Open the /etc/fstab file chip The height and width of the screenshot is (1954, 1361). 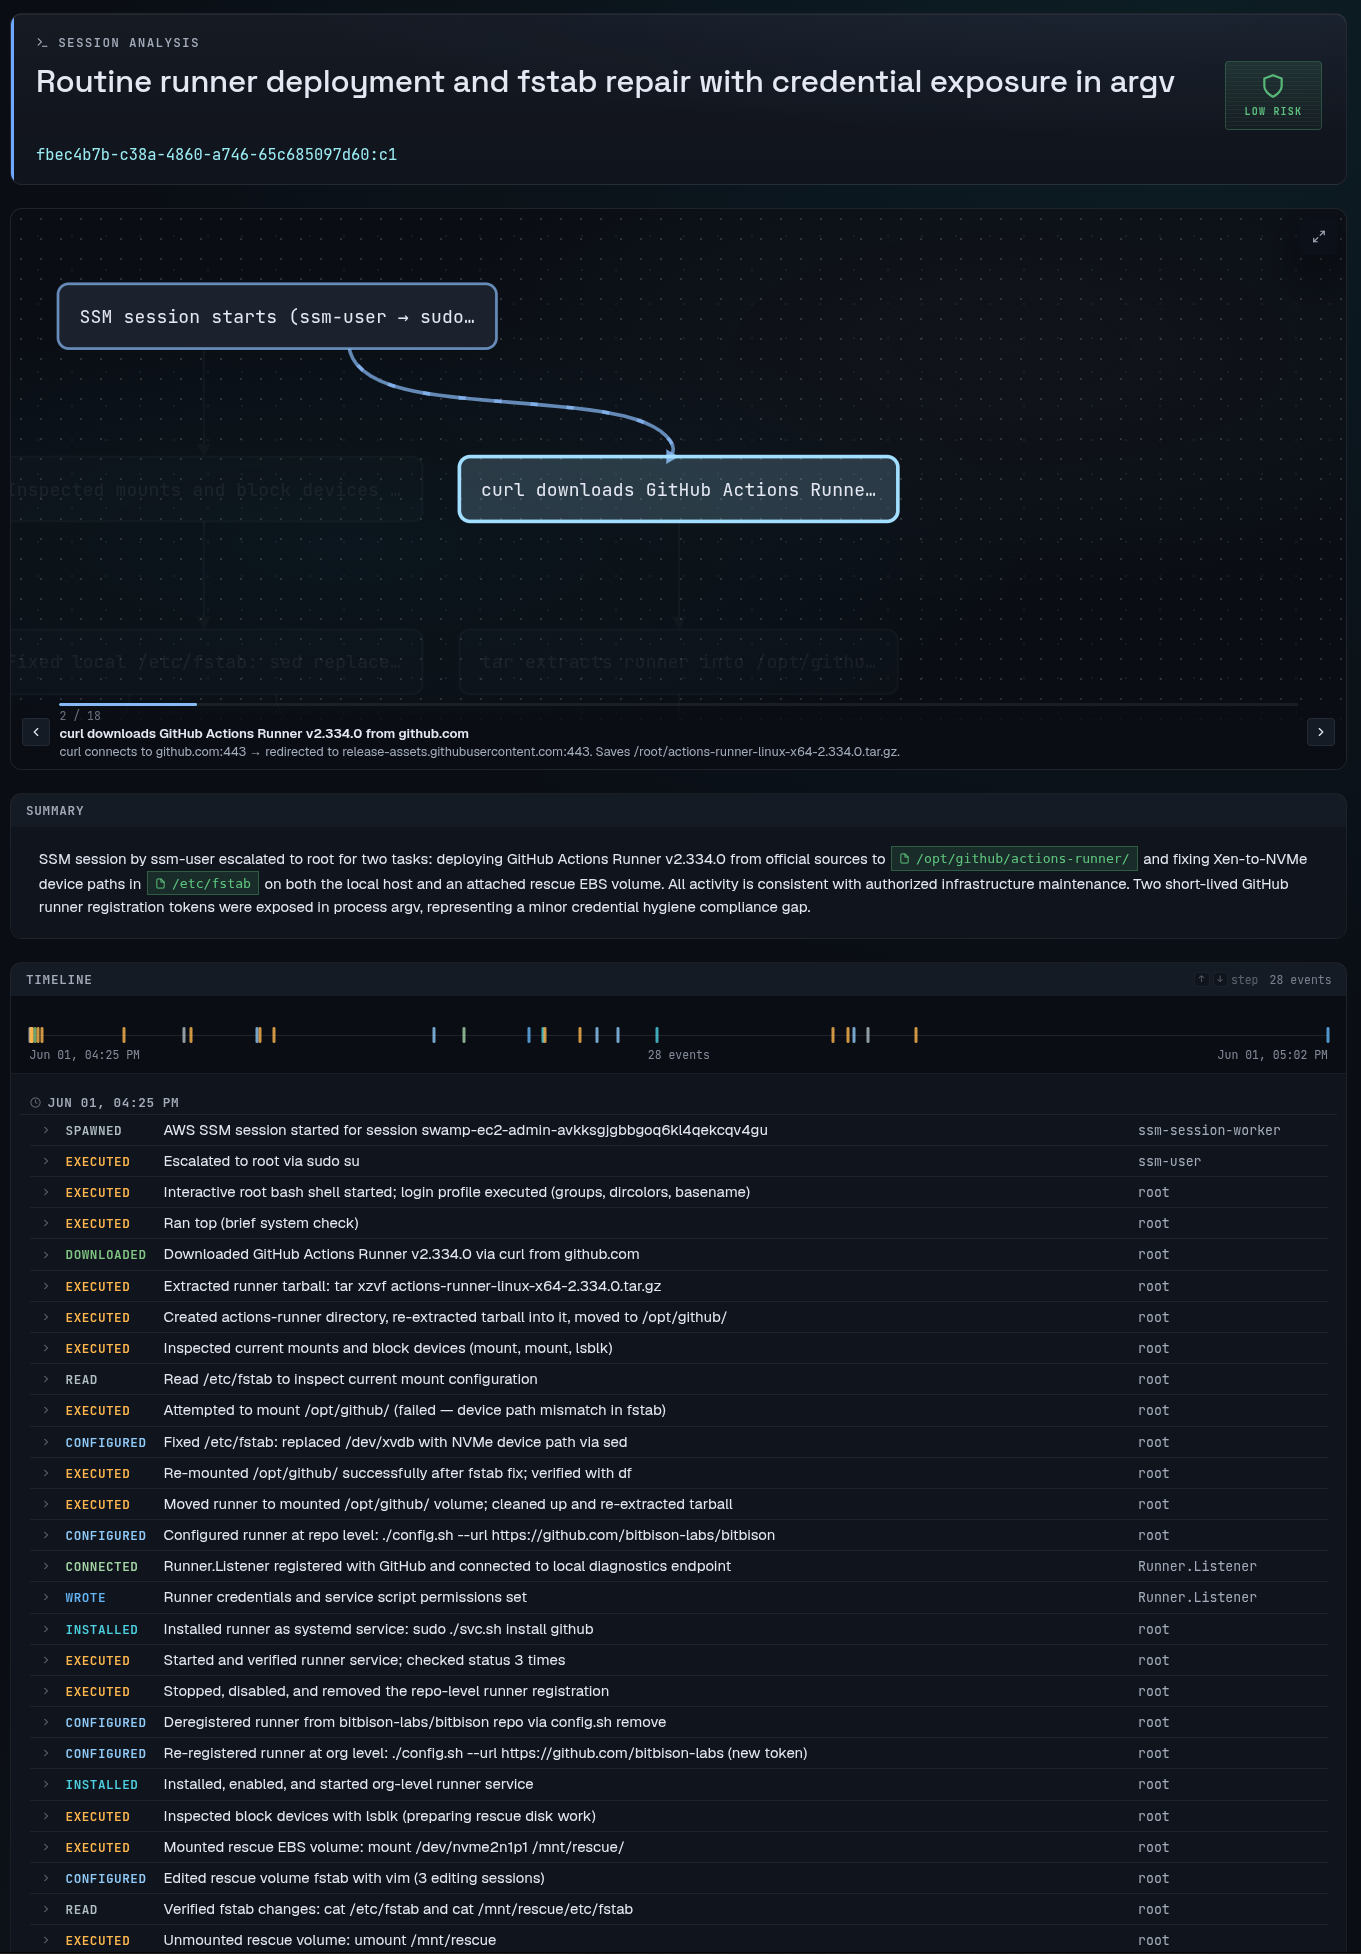click(x=203, y=884)
